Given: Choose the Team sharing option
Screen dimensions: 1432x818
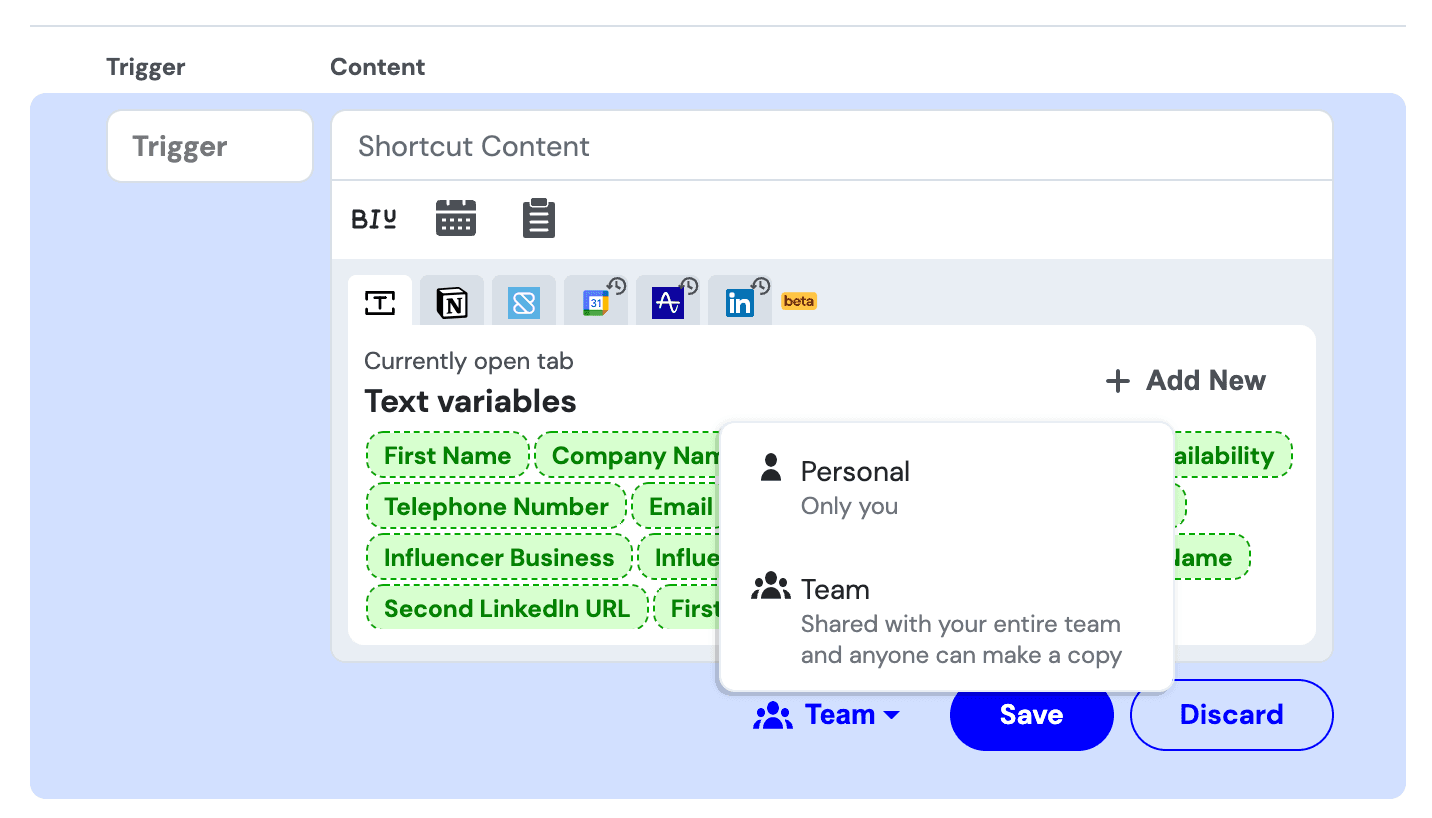Looking at the screenshot, I should [836, 589].
